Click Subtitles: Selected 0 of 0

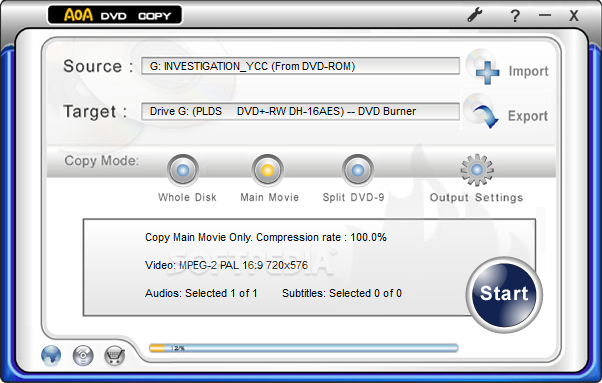(x=342, y=293)
